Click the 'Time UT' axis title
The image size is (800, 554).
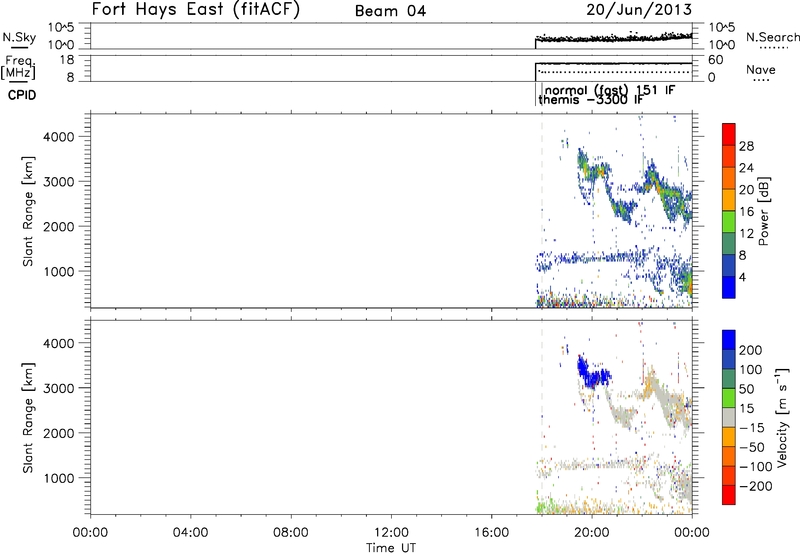tap(391, 548)
